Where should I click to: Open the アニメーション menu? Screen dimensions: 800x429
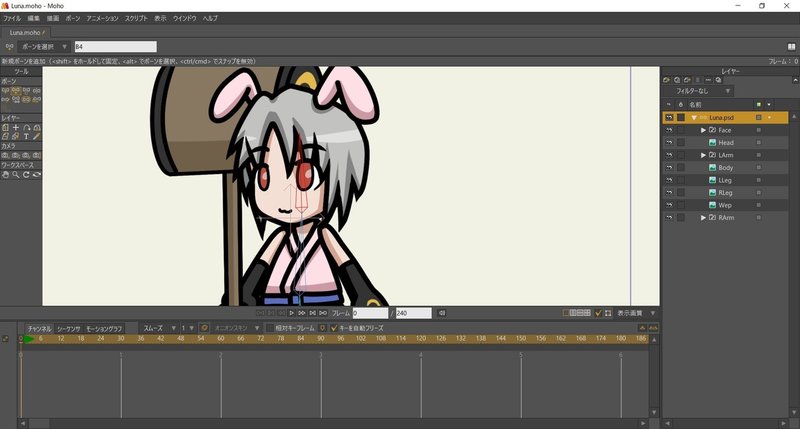[x=102, y=18]
